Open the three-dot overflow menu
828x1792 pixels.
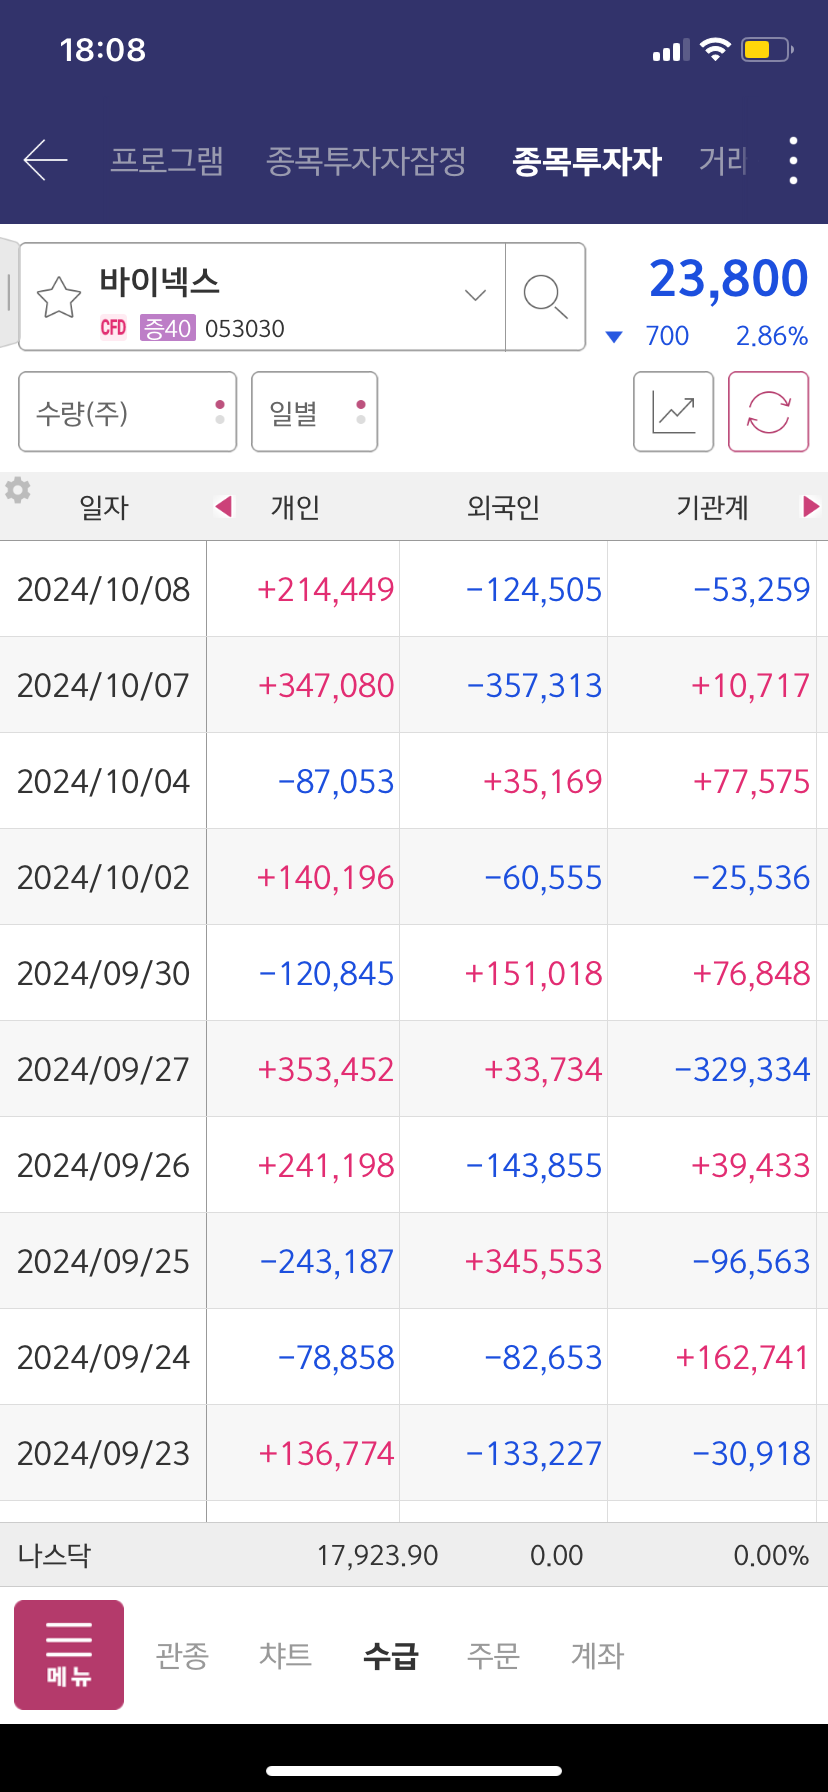pos(793,160)
